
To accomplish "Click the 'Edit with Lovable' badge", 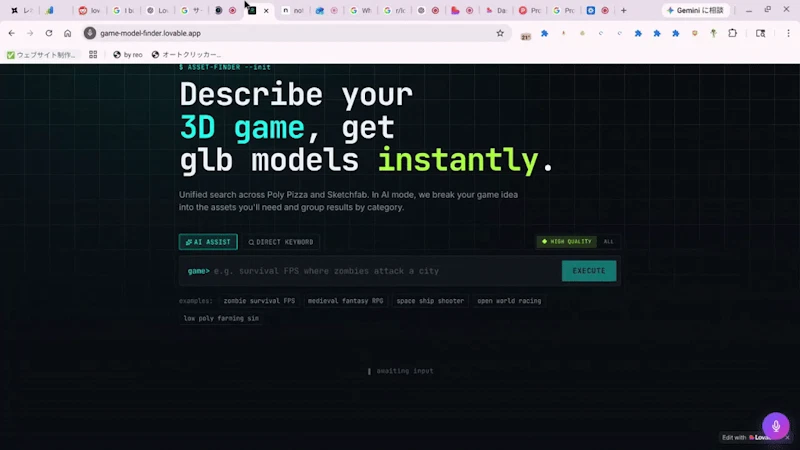I will pyautogui.click(x=747, y=437).
